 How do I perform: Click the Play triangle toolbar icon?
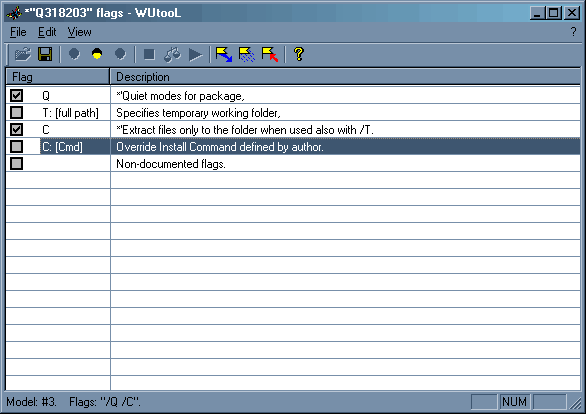click(195, 55)
